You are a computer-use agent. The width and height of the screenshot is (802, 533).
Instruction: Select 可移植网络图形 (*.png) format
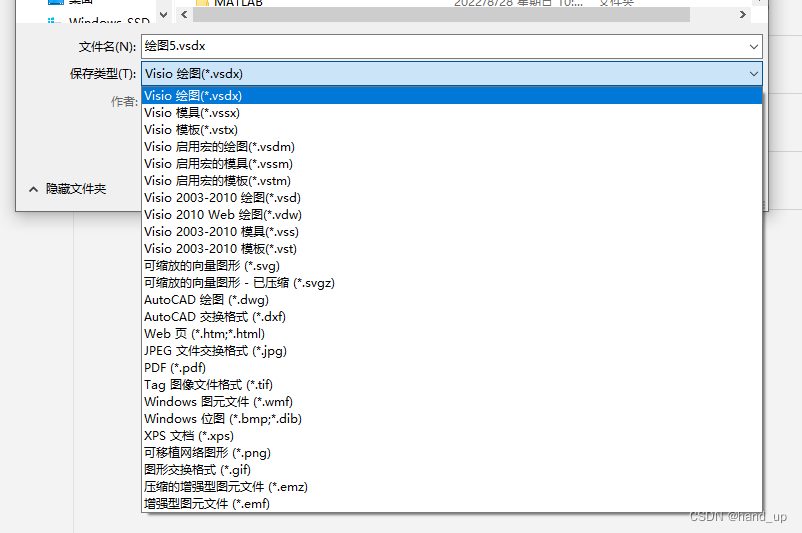pos(452,453)
